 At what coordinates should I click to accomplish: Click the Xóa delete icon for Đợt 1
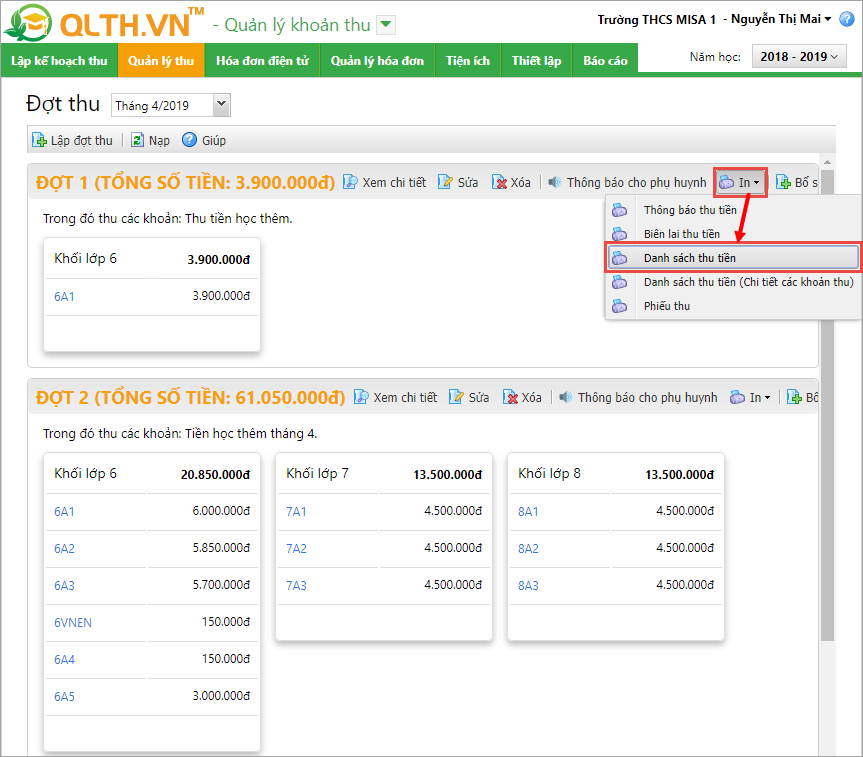(499, 182)
